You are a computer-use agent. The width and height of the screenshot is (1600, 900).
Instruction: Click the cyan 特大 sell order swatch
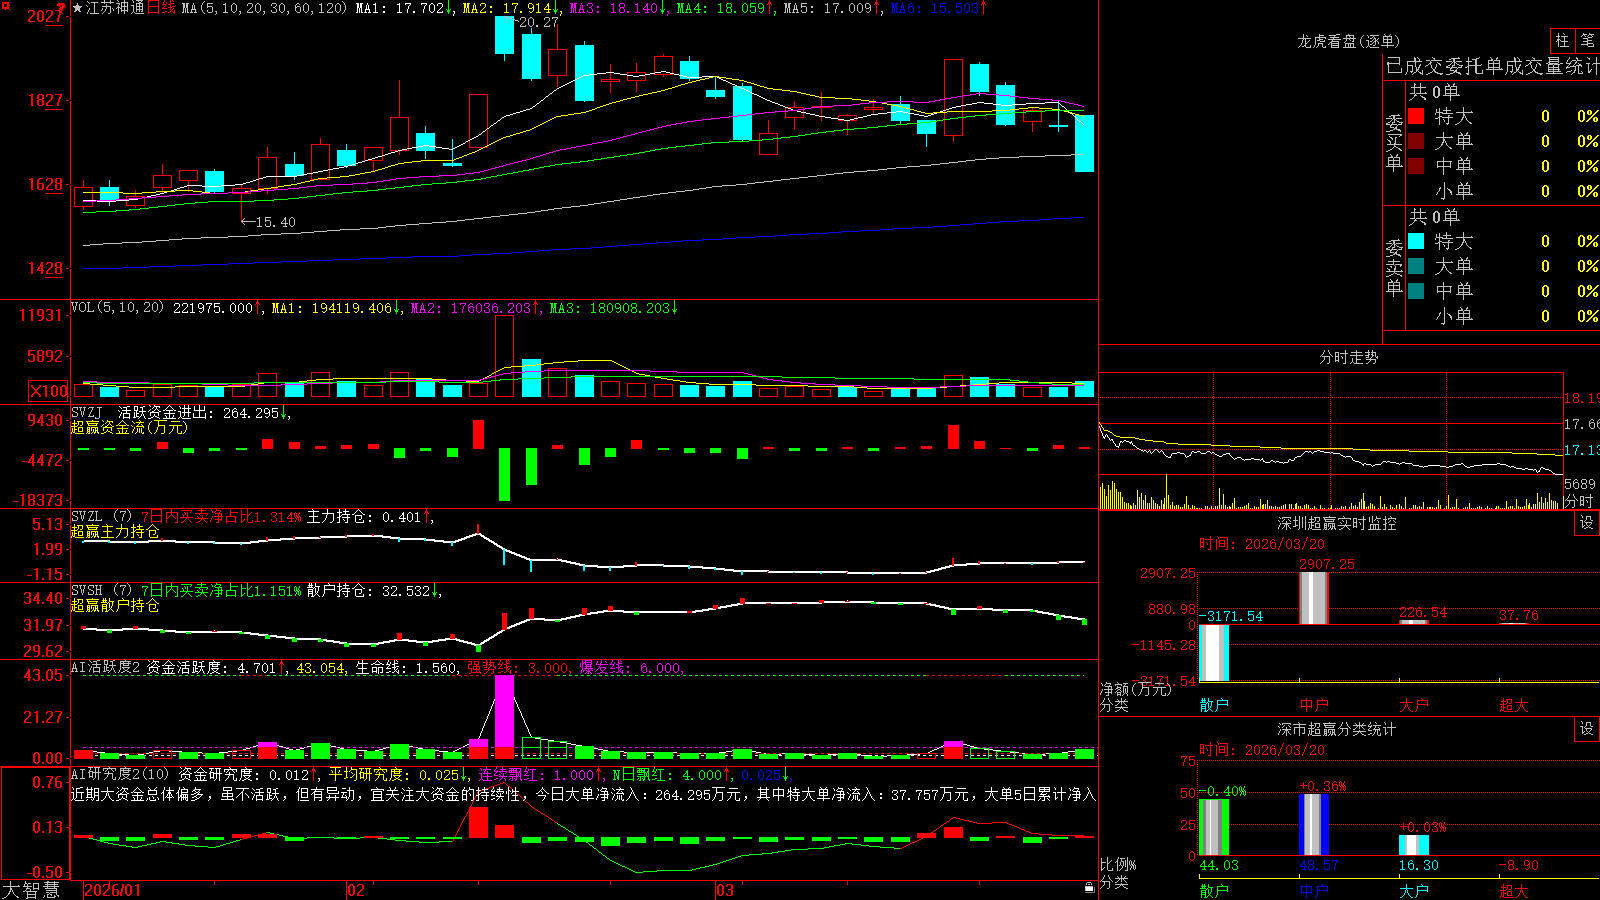1416,241
